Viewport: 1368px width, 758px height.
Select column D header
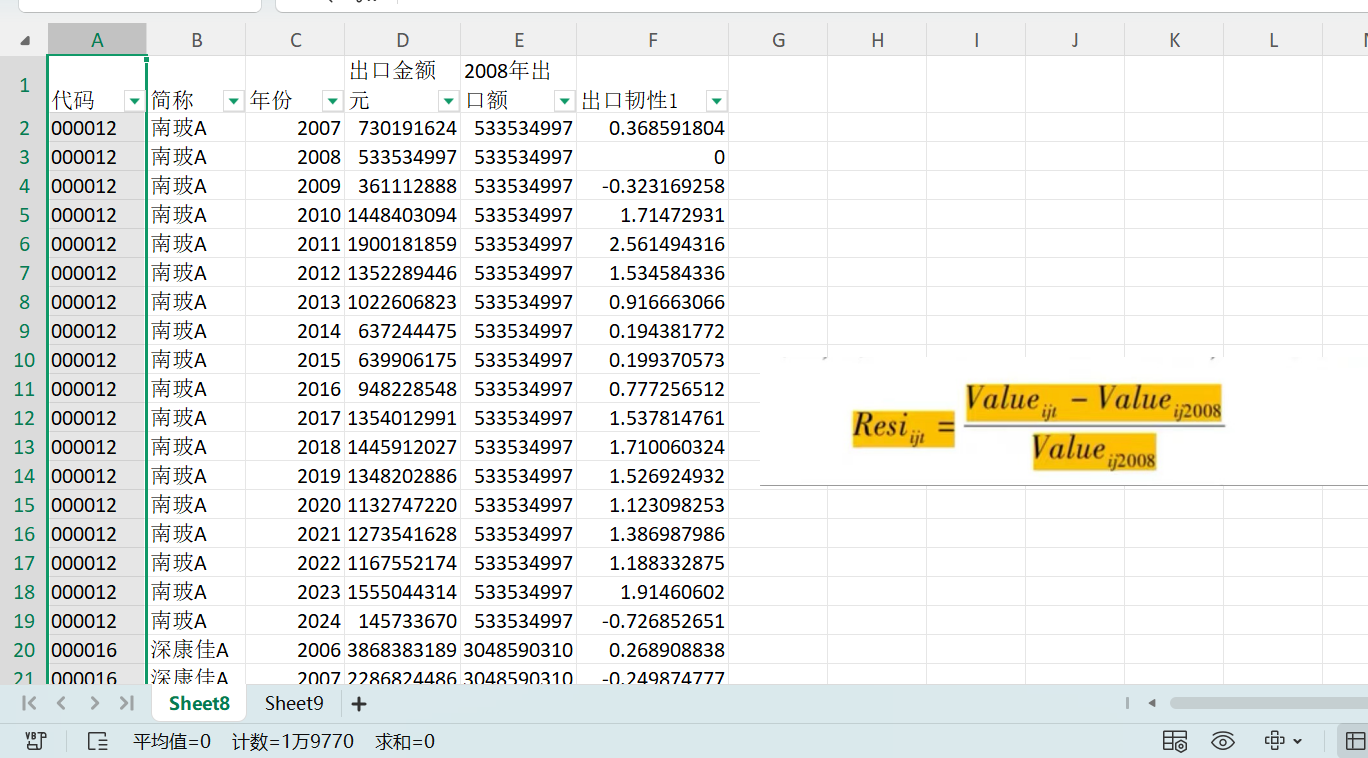(x=402, y=40)
